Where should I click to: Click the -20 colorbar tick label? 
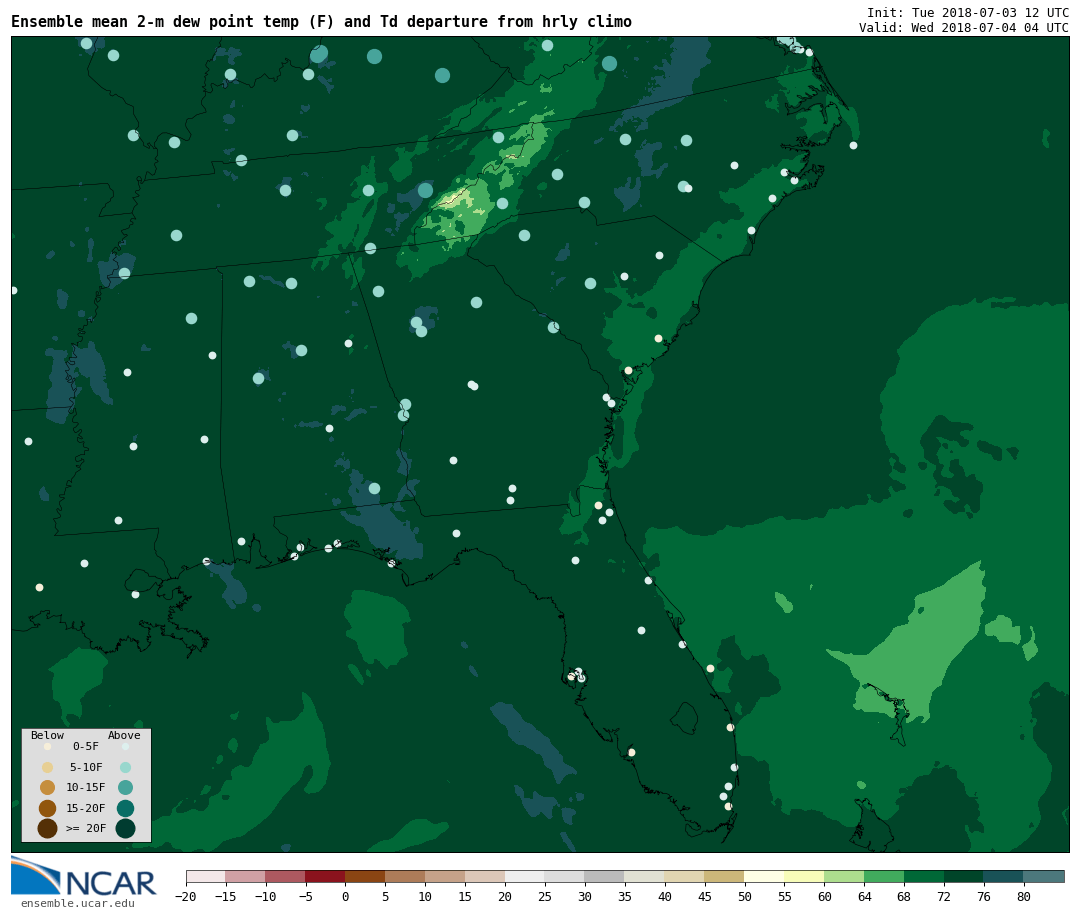[x=185, y=896]
